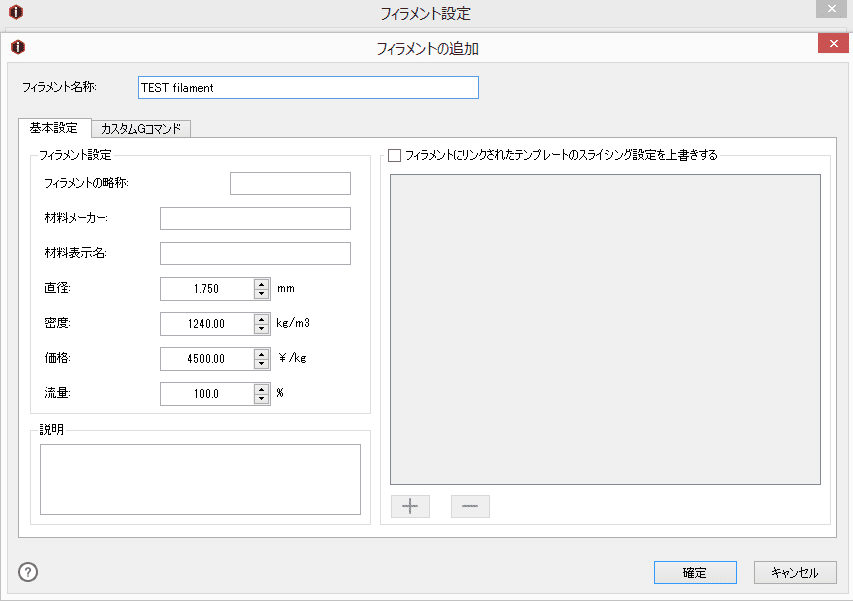The height and width of the screenshot is (601, 853).
Task: Click the 材料表示名 input field
Action: 254,253
